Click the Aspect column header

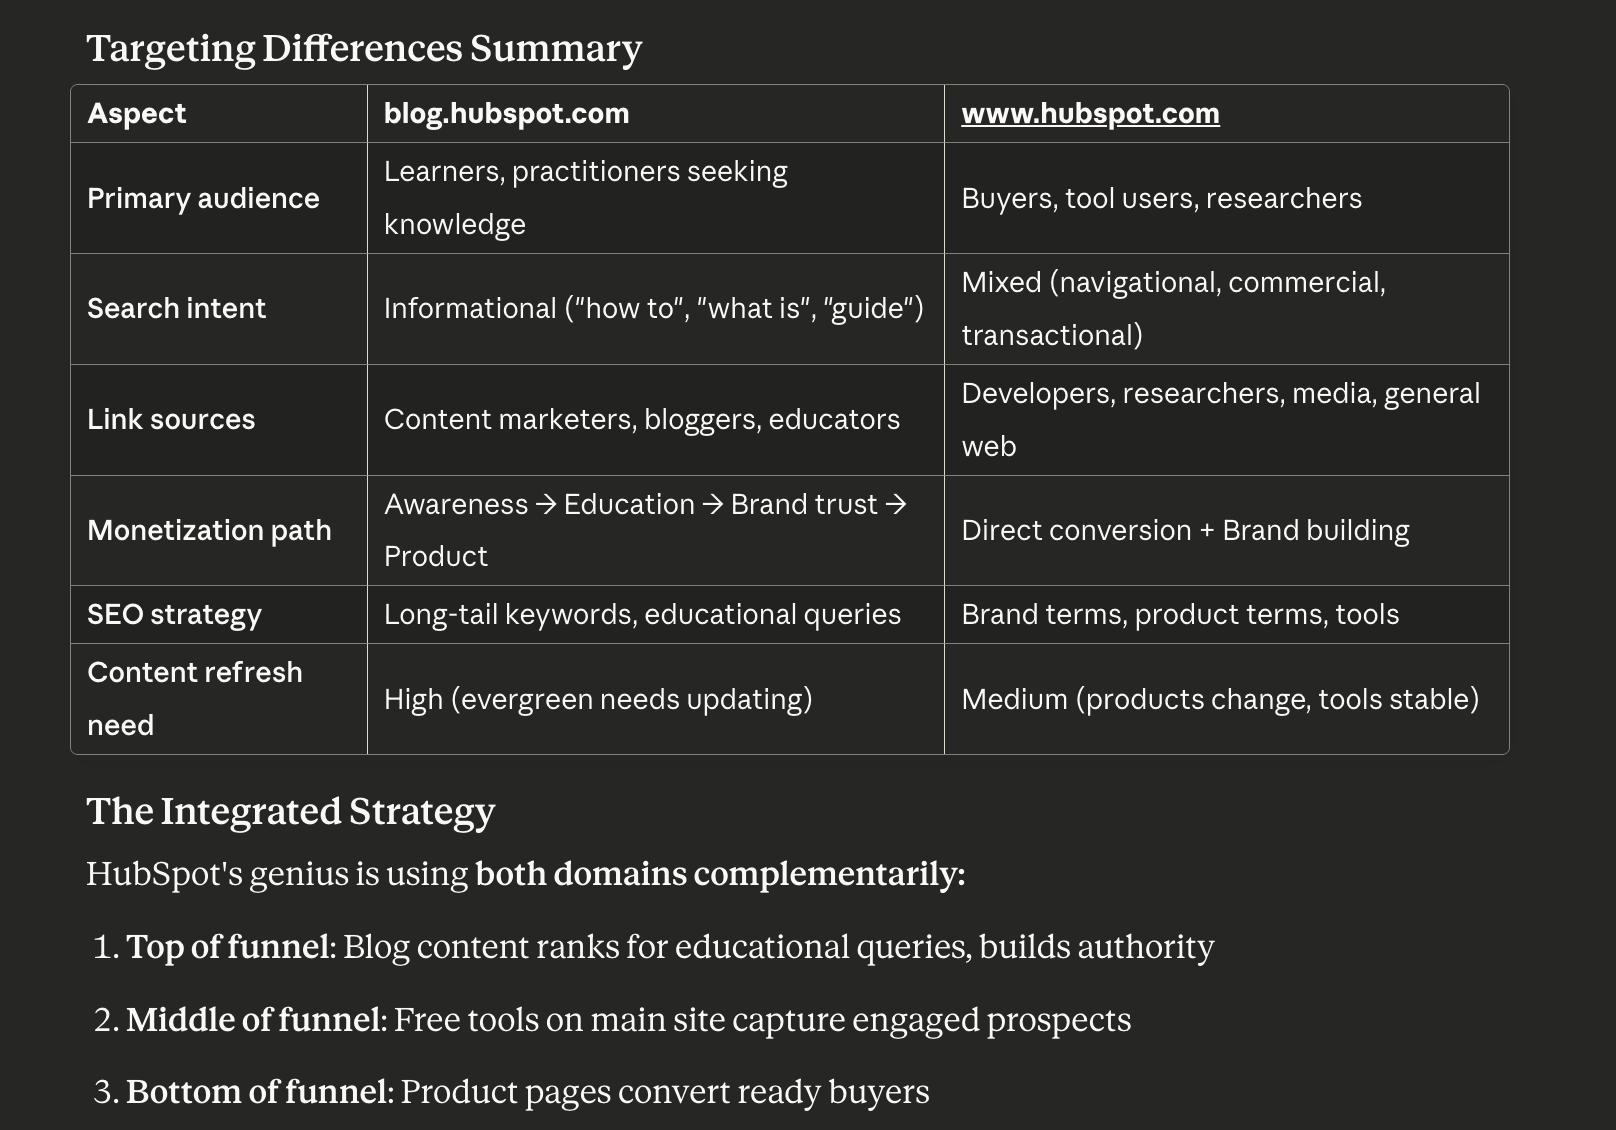pos(137,113)
